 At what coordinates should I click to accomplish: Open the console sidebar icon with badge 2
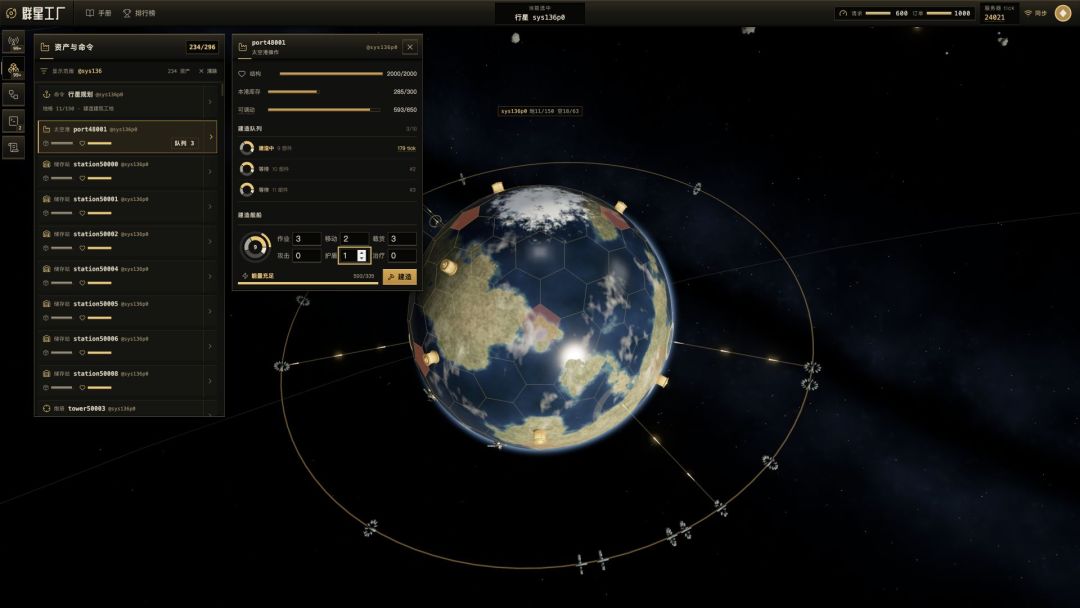tap(14, 121)
